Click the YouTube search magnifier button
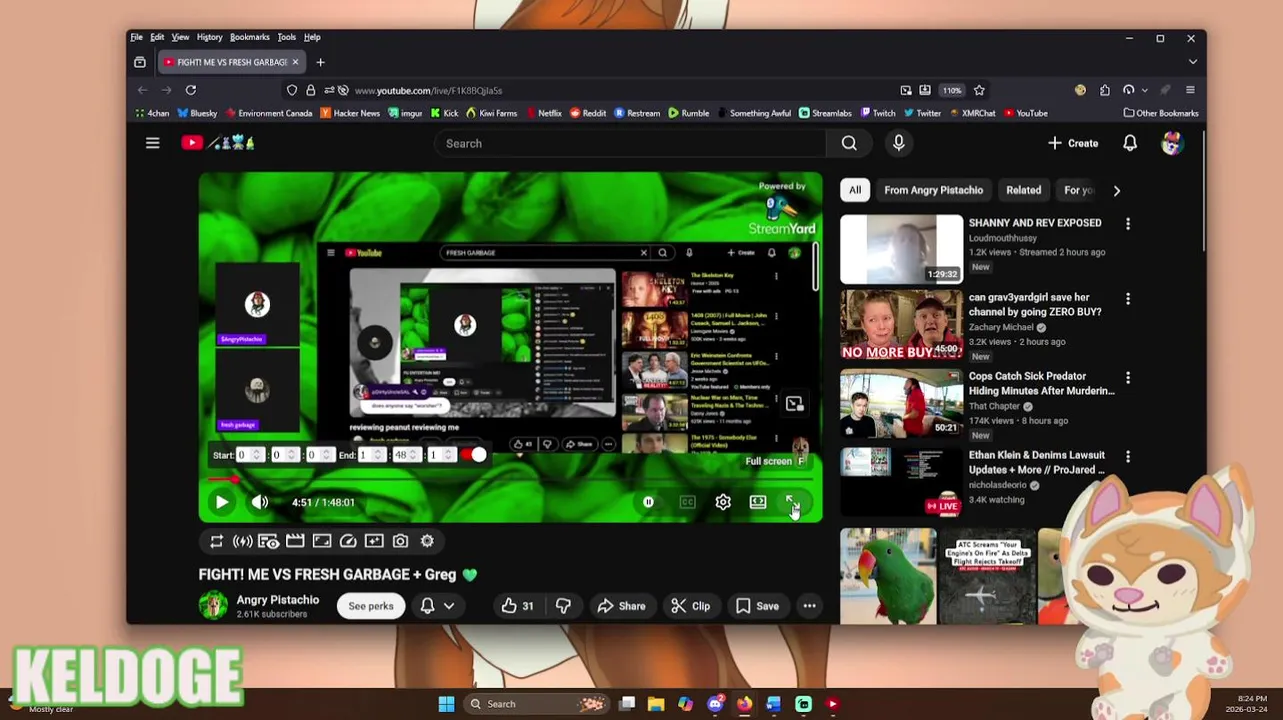 click(x=849, y=143)
